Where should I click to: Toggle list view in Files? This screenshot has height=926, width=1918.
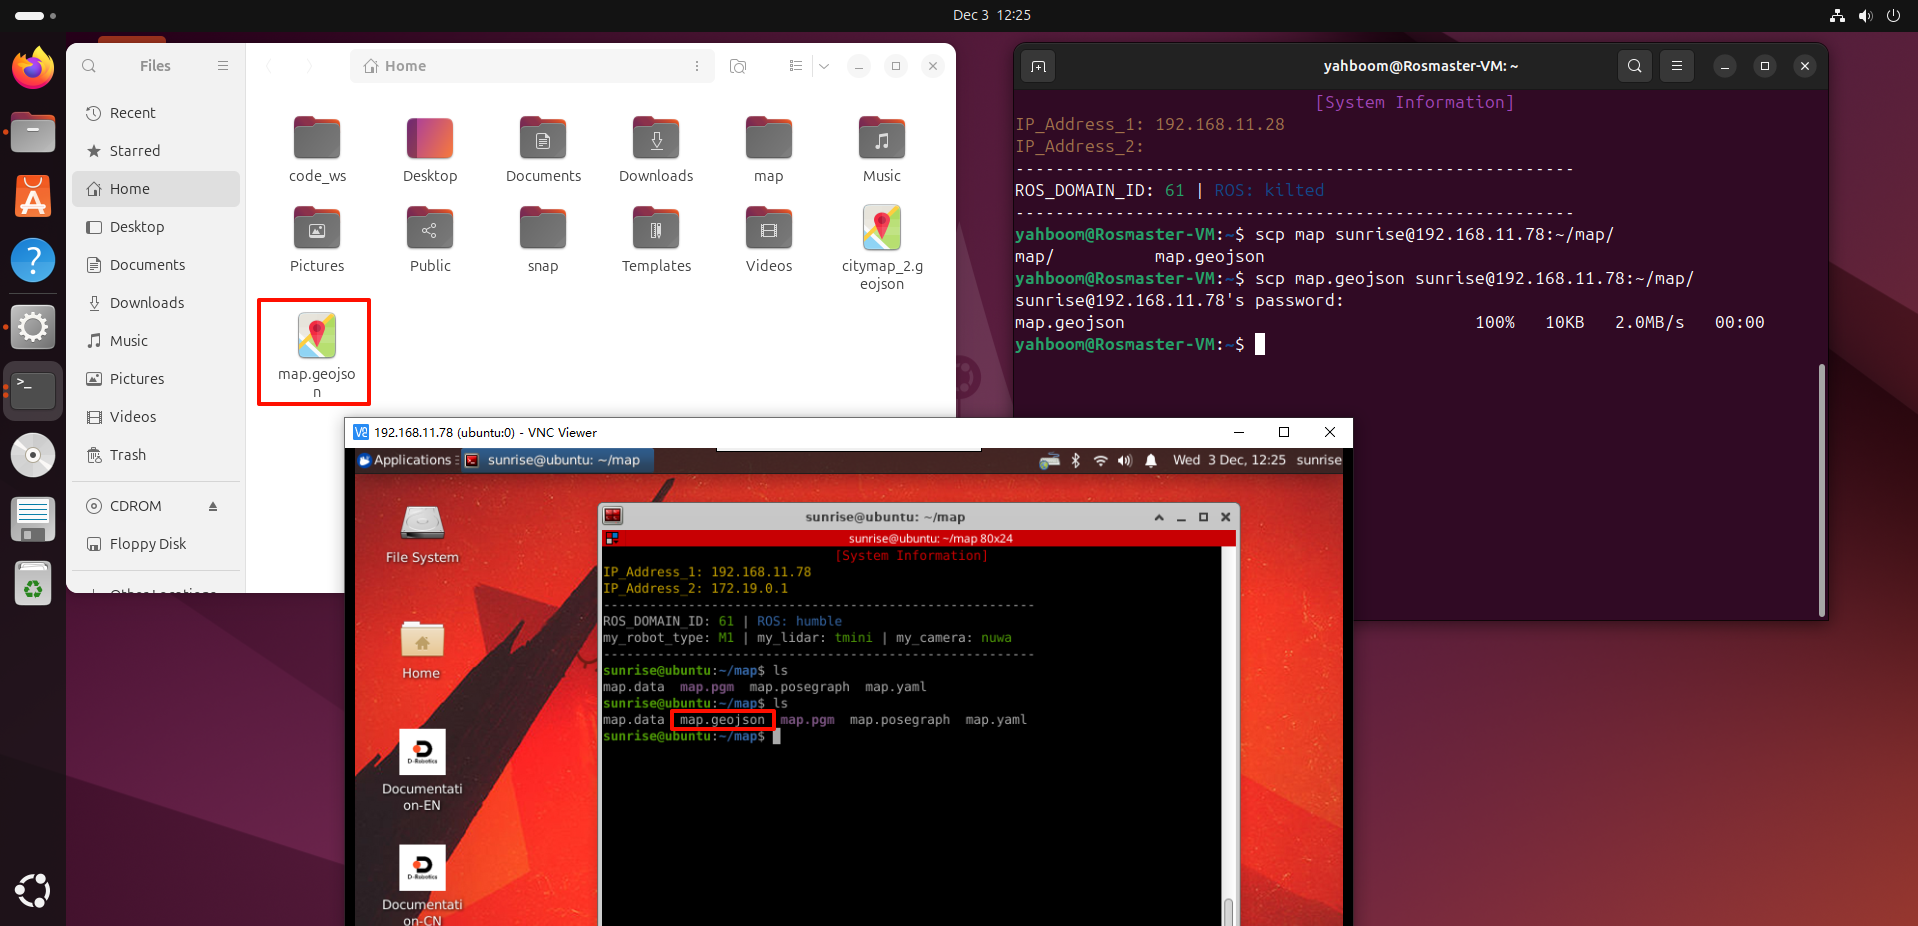click(795, 66)
